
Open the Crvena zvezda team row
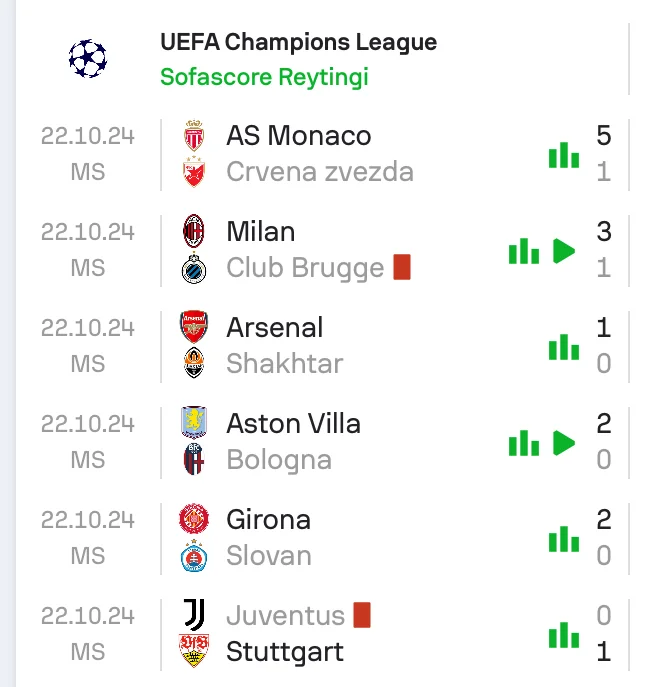click(x=319, y=172)
